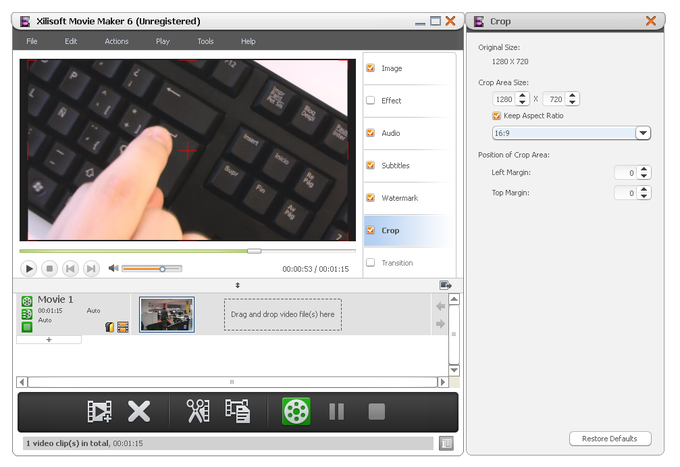Click the green square track icon for Movie 1
The height and width of the screenshot is (467, 680).
(x=27, y=327)
